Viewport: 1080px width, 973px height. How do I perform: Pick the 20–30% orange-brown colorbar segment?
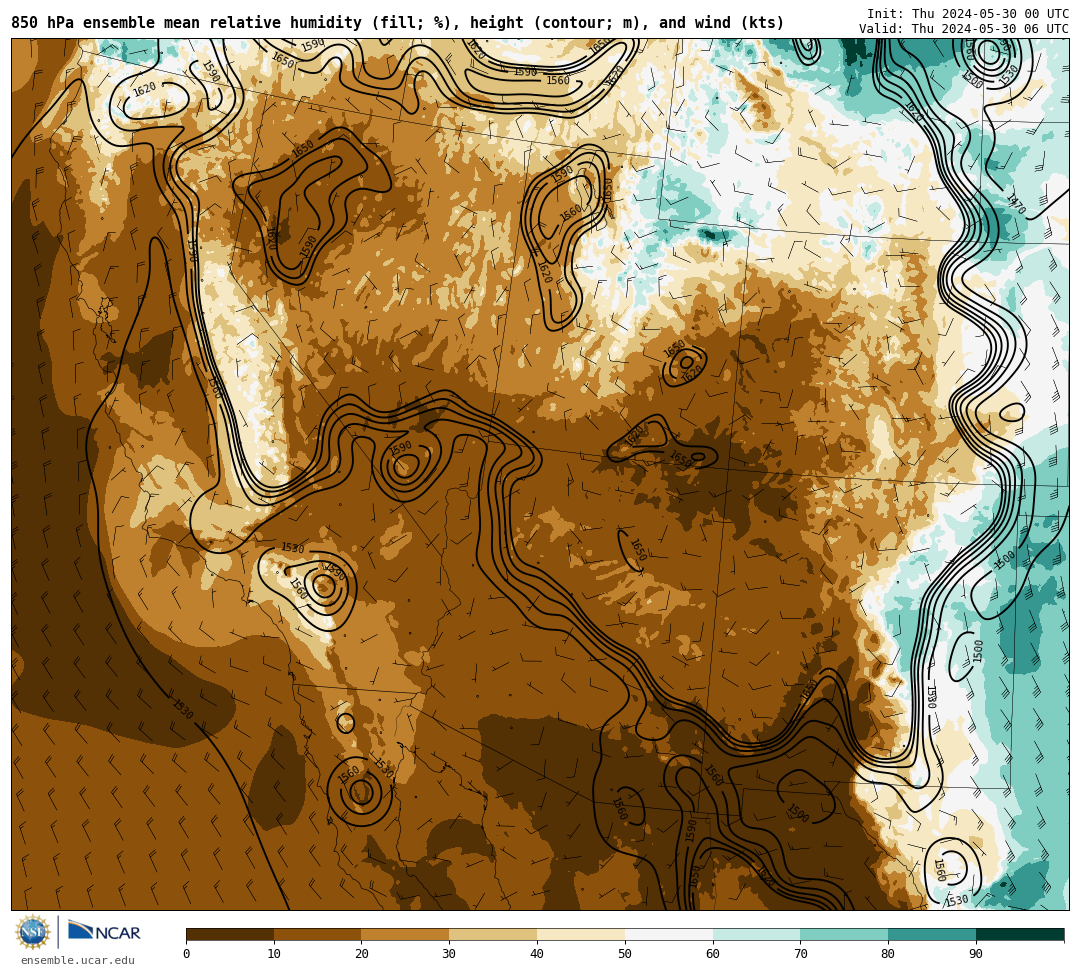406,934
